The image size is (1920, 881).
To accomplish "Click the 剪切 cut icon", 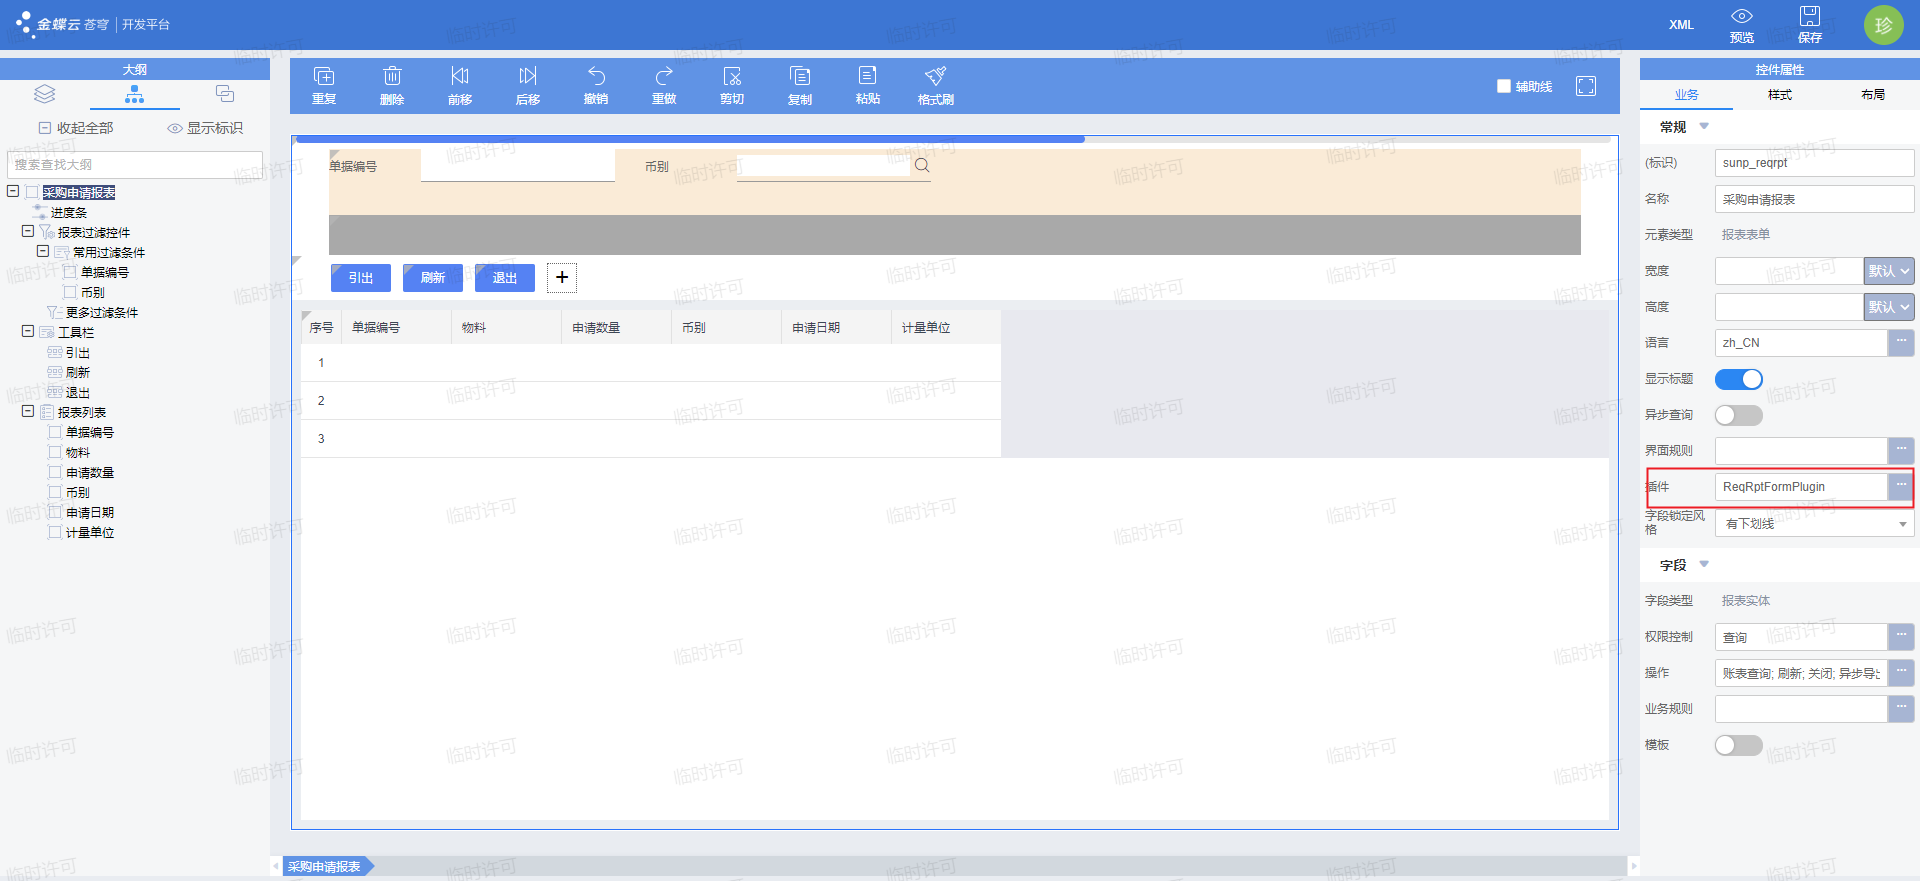I will pos(732,77).
